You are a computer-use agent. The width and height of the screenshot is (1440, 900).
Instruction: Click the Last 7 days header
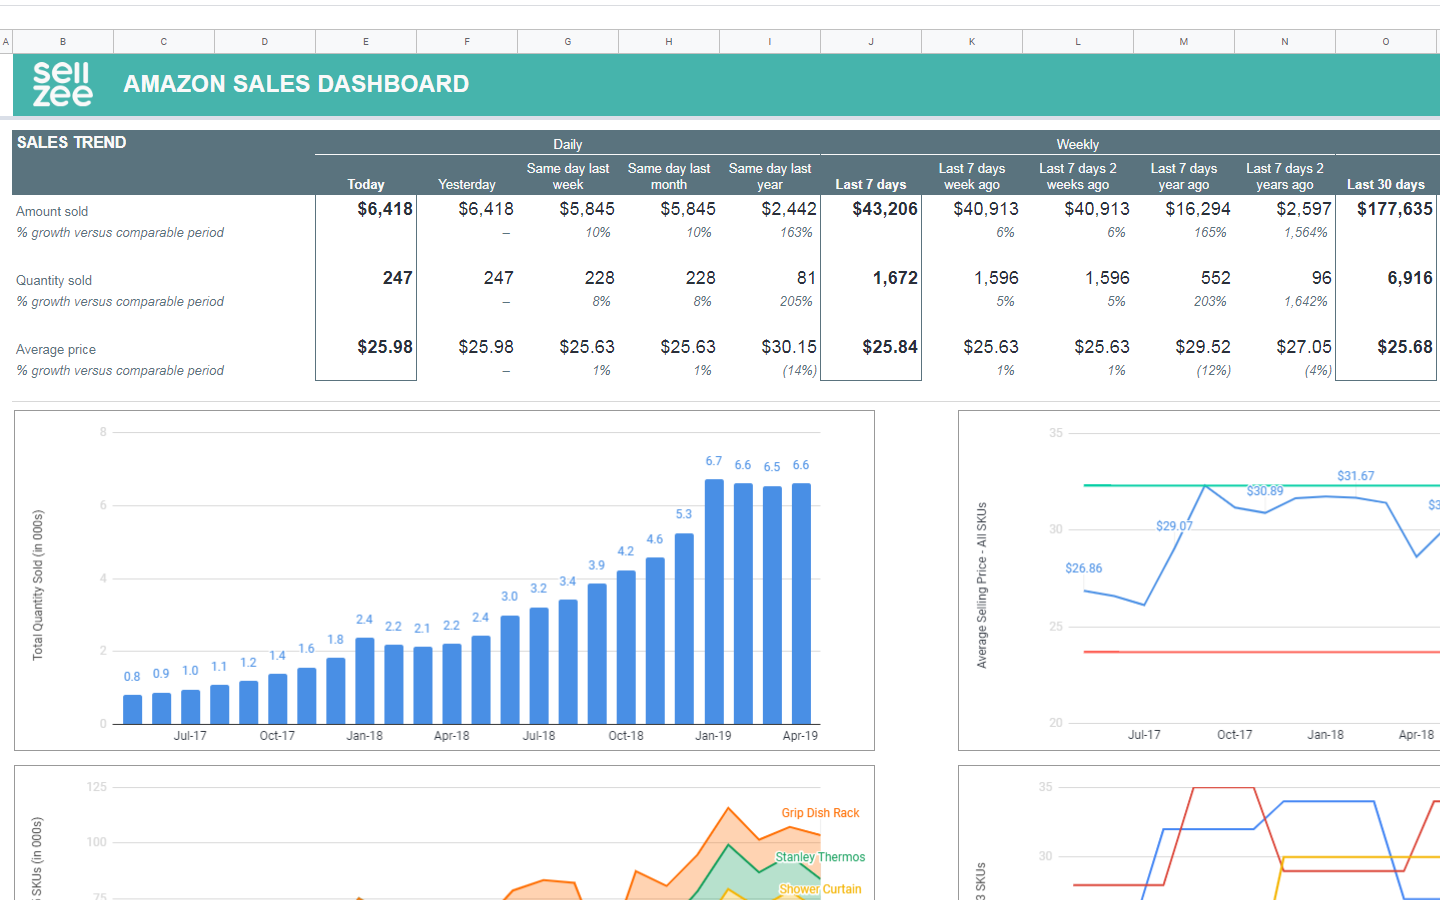[x=871, y=184]
